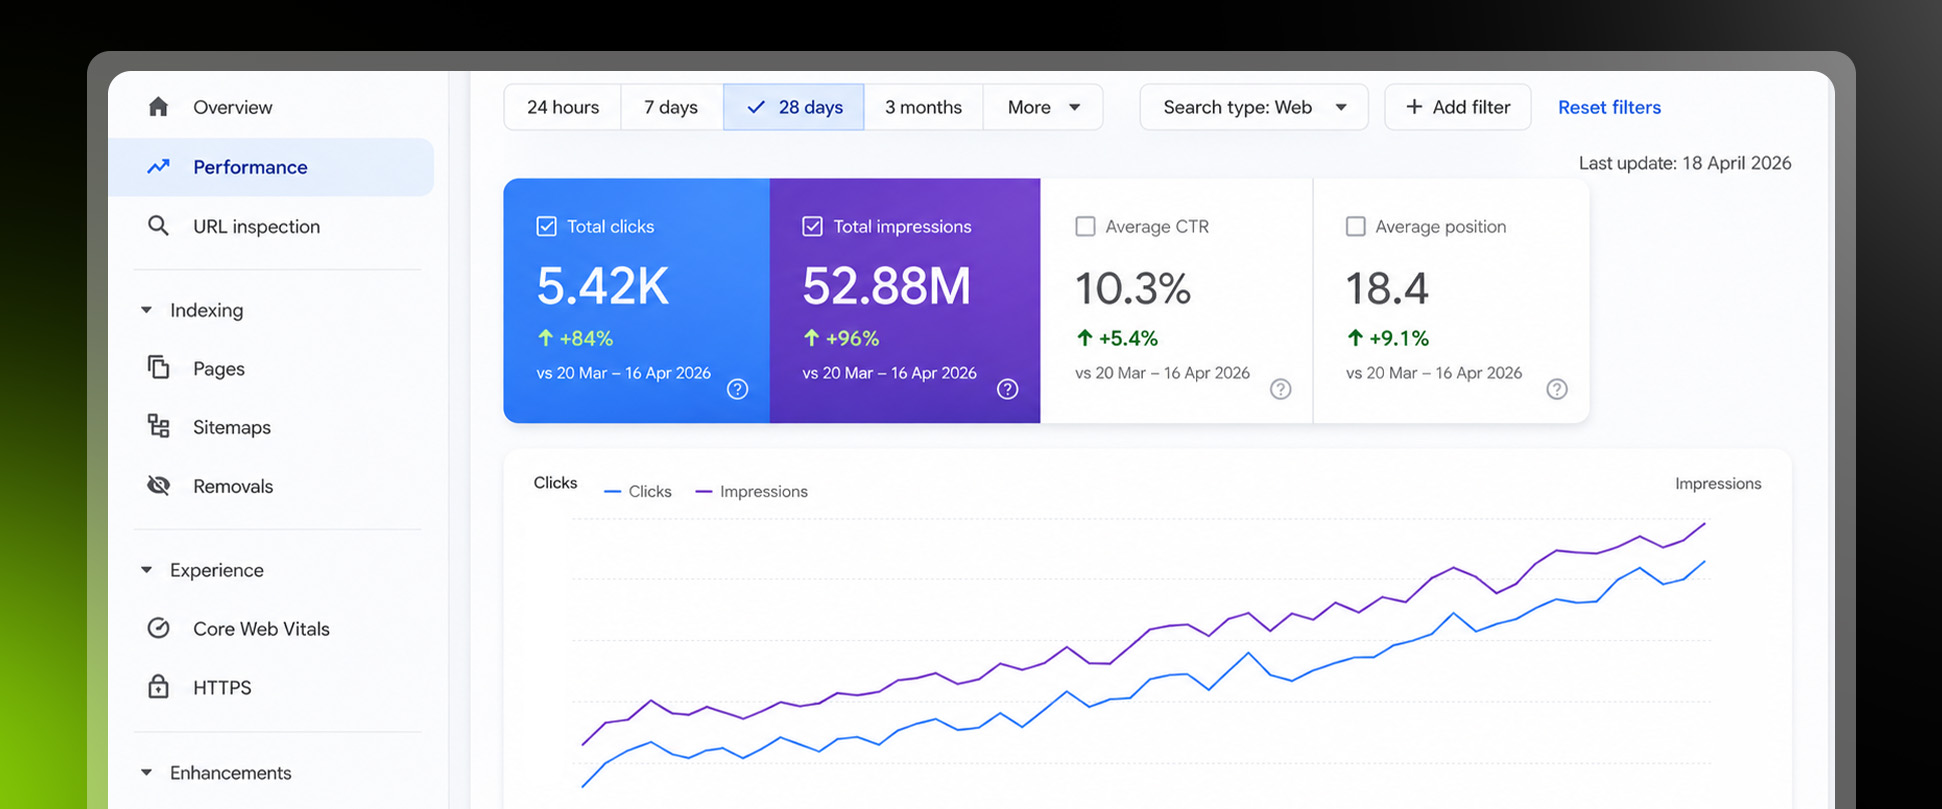Select the 28 days date range
This screenshot has width=1942, height=809.
pyautogui.click(x=794, y=107)
